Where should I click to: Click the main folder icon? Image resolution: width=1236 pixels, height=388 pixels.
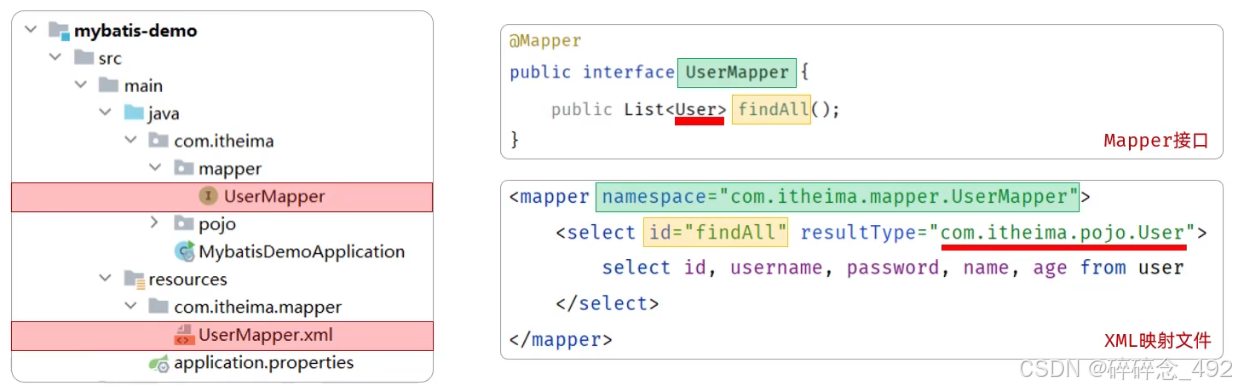(x=110, y=86)
